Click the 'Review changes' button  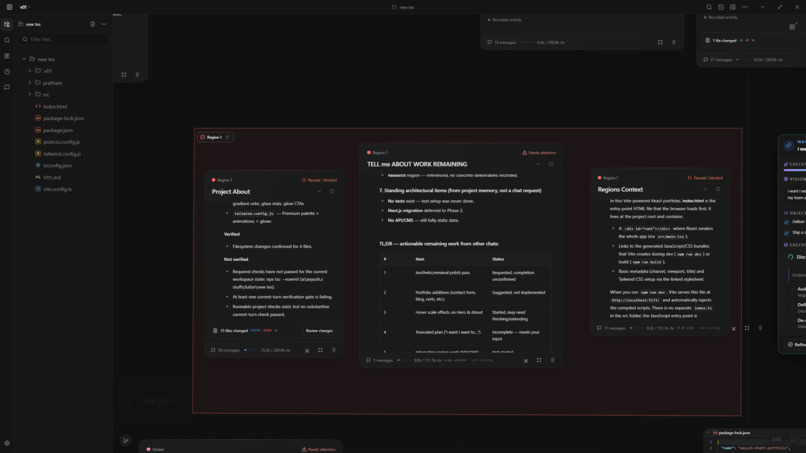point(319,331)
